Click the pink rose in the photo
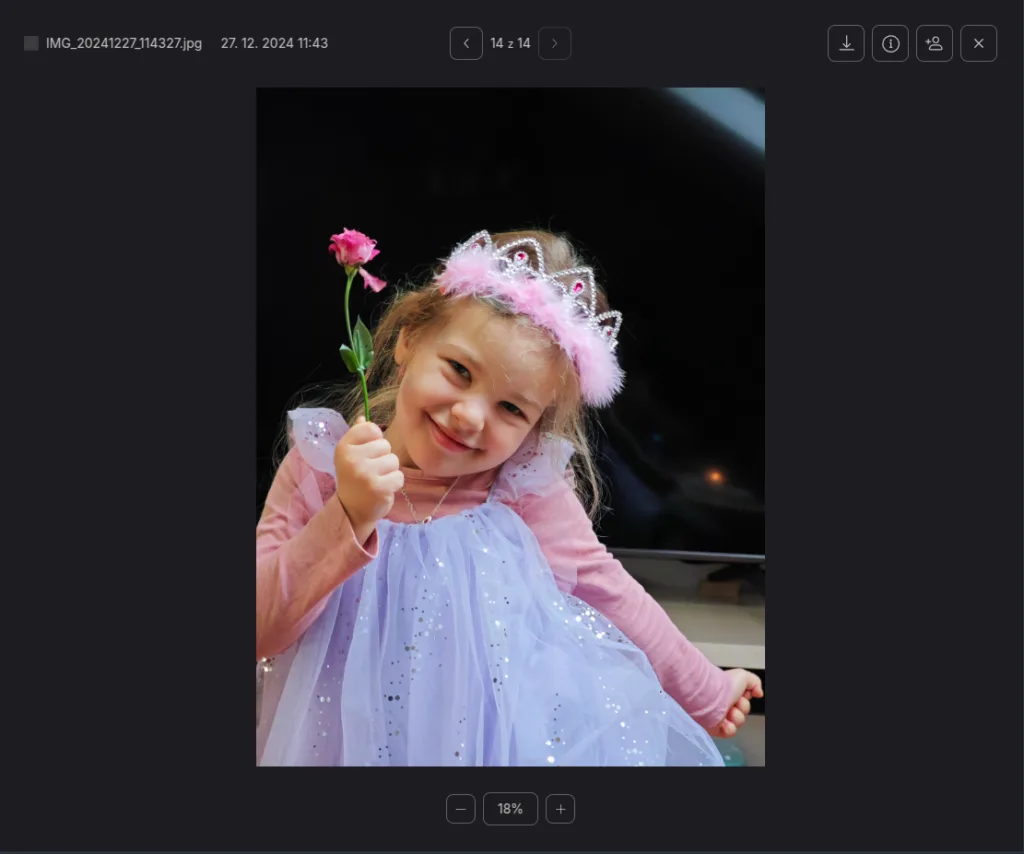 pyautogui.click(x=353, y=248)
